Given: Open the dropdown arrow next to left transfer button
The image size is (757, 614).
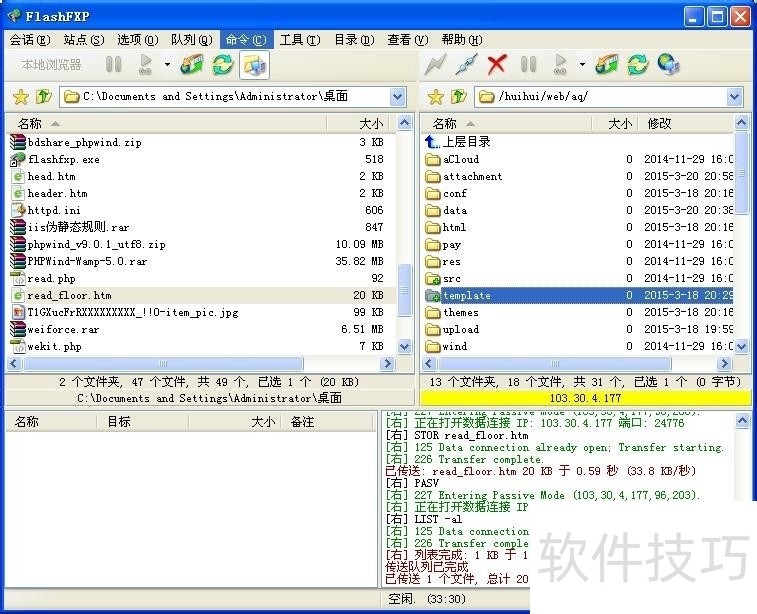Looking at the screenshot, I should click(167, 65).
